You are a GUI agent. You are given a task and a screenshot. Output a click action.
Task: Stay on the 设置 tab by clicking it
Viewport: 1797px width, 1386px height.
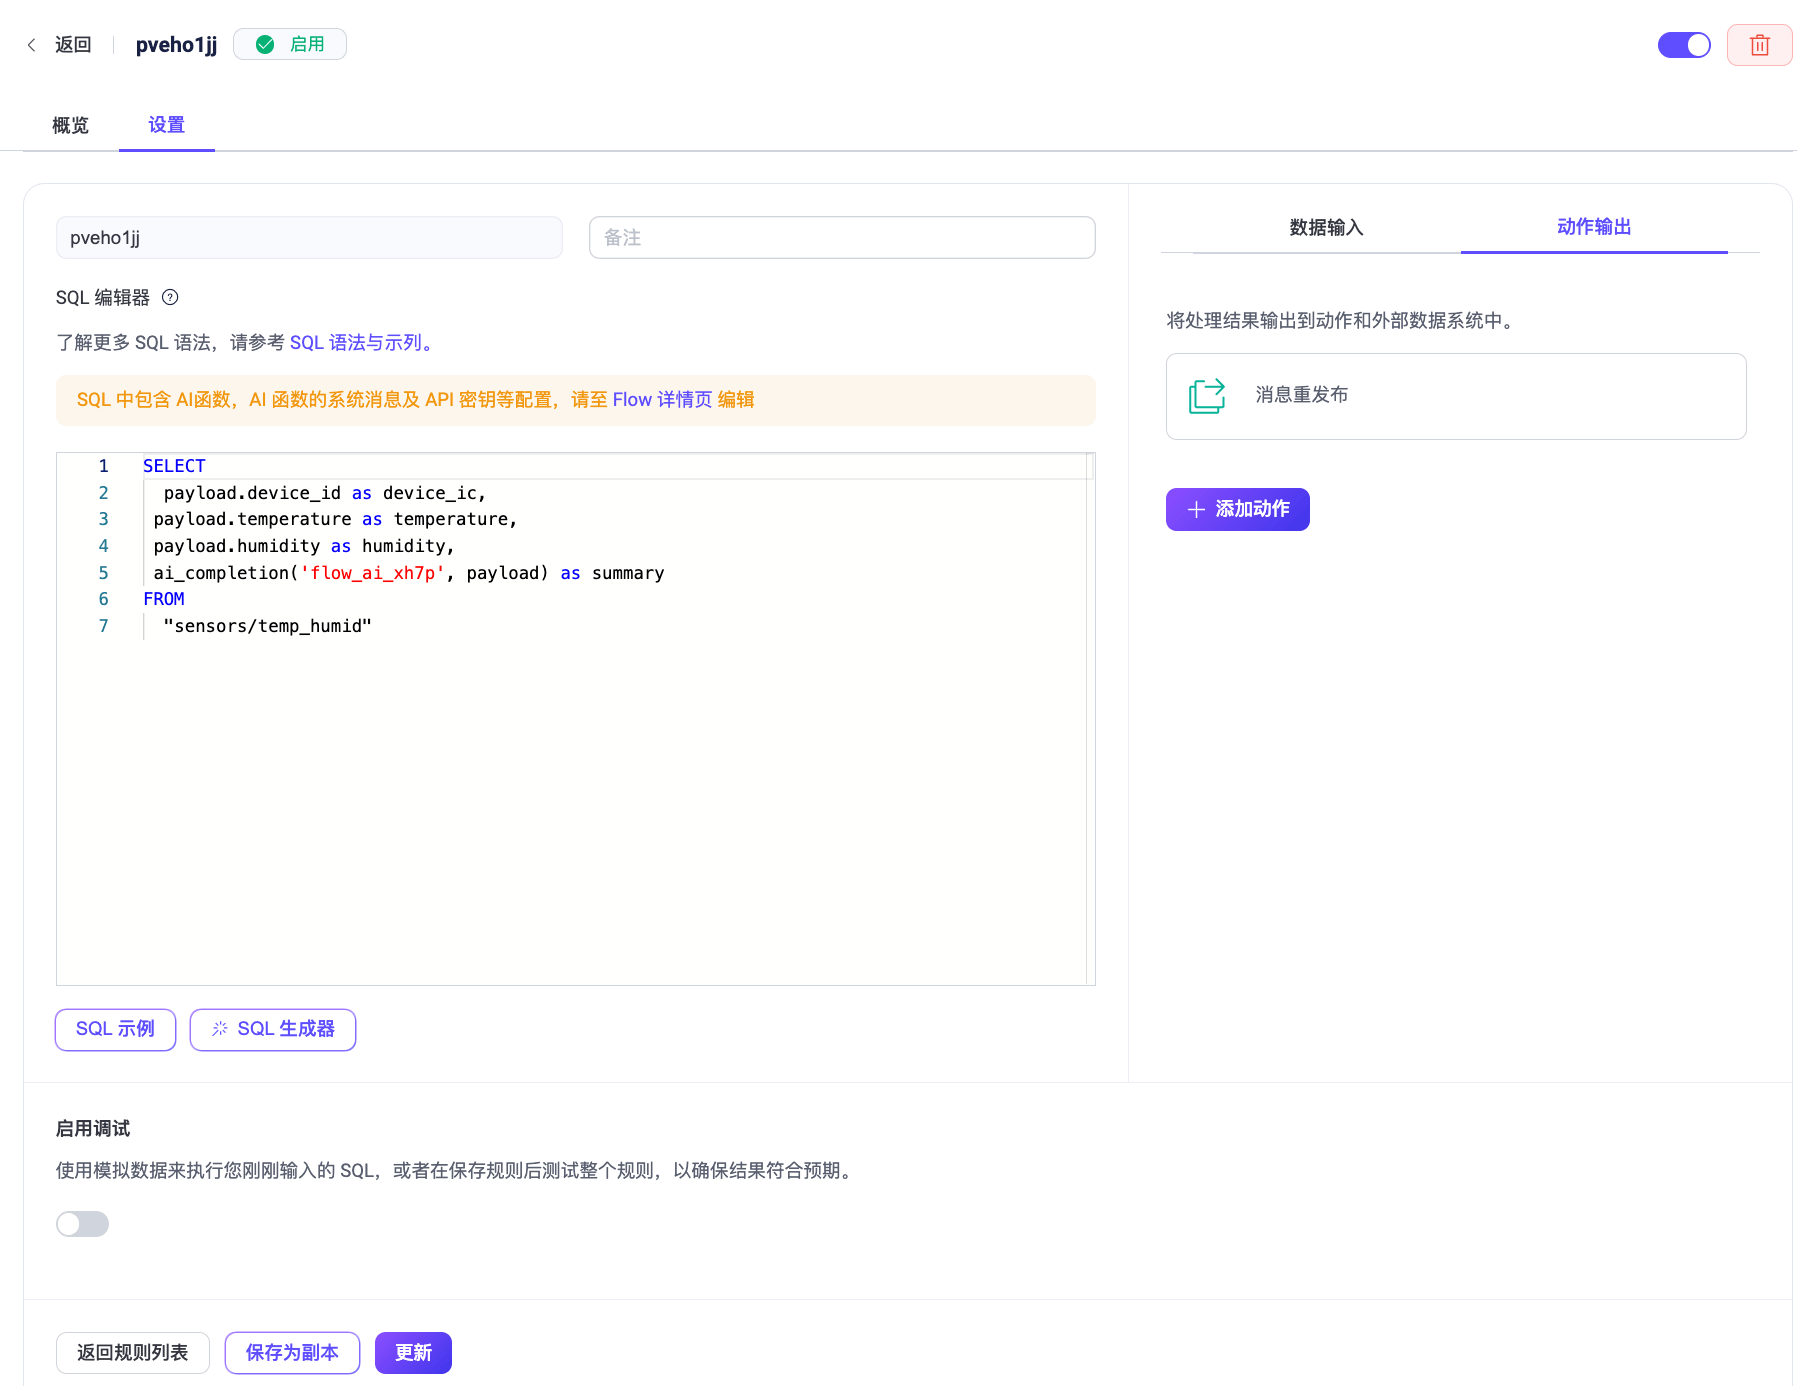coord(166,125)
